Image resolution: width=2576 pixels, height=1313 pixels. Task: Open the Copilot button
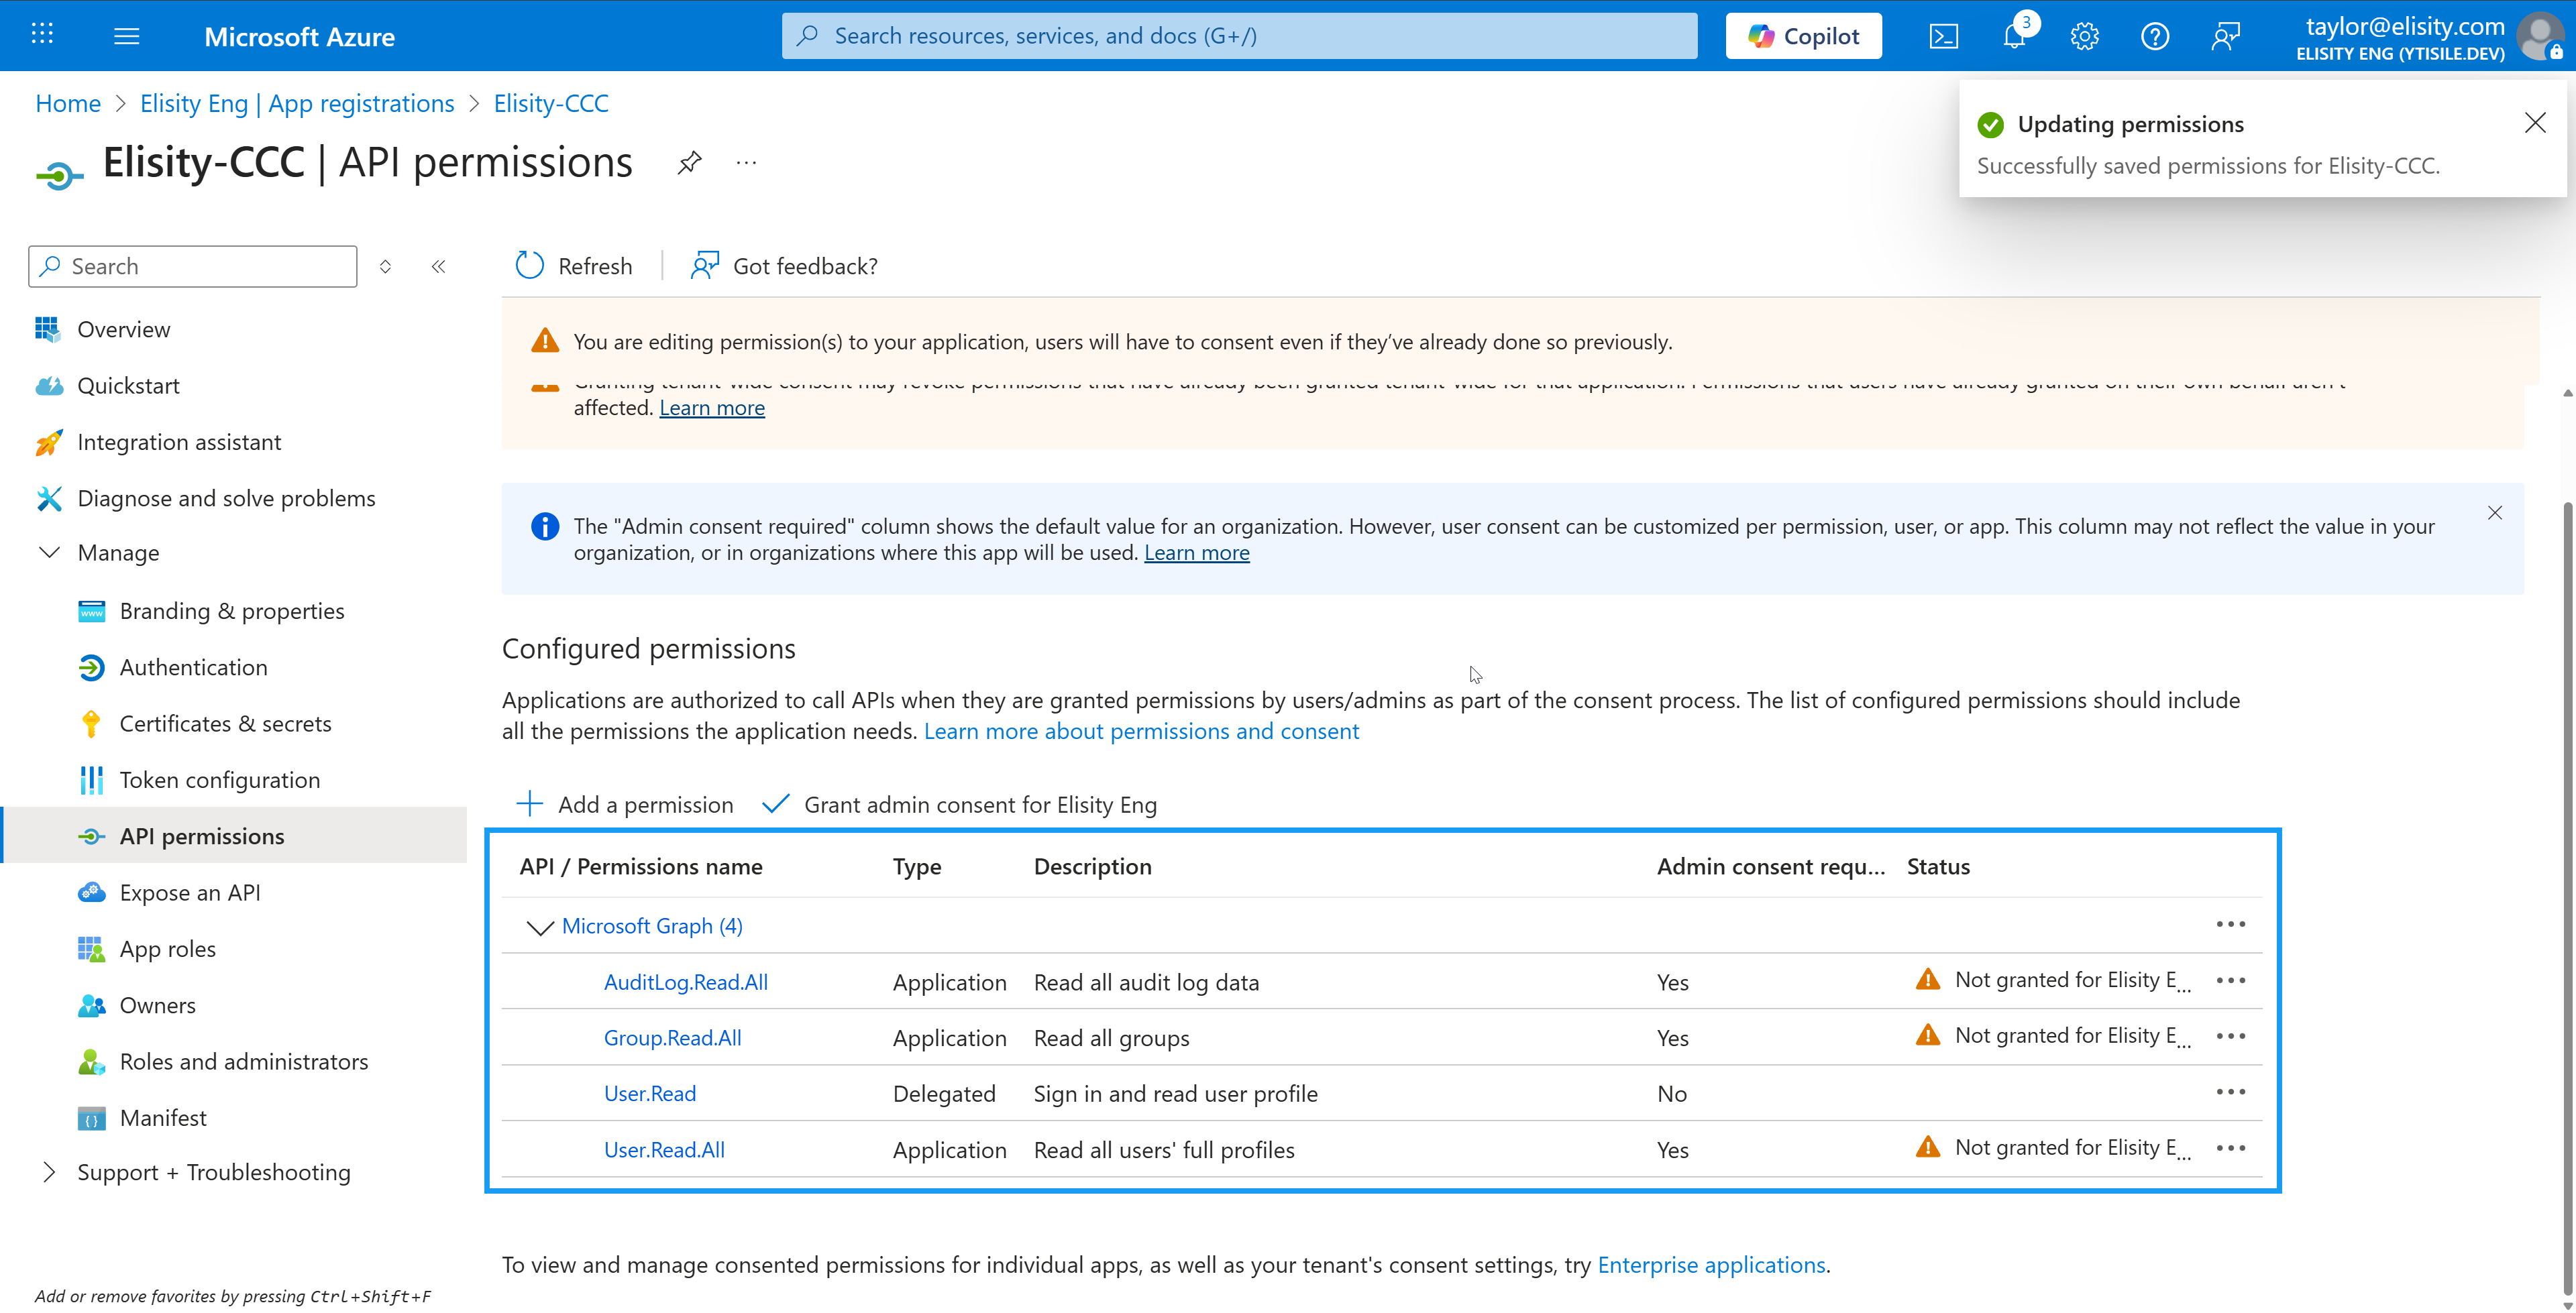pyautogui.click(x=1803, y=37)
